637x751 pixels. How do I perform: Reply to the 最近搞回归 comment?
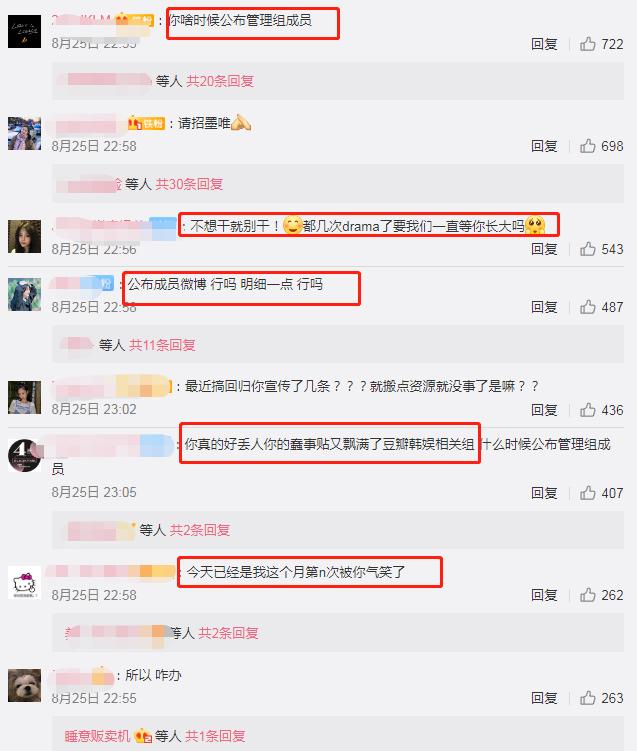544,410
